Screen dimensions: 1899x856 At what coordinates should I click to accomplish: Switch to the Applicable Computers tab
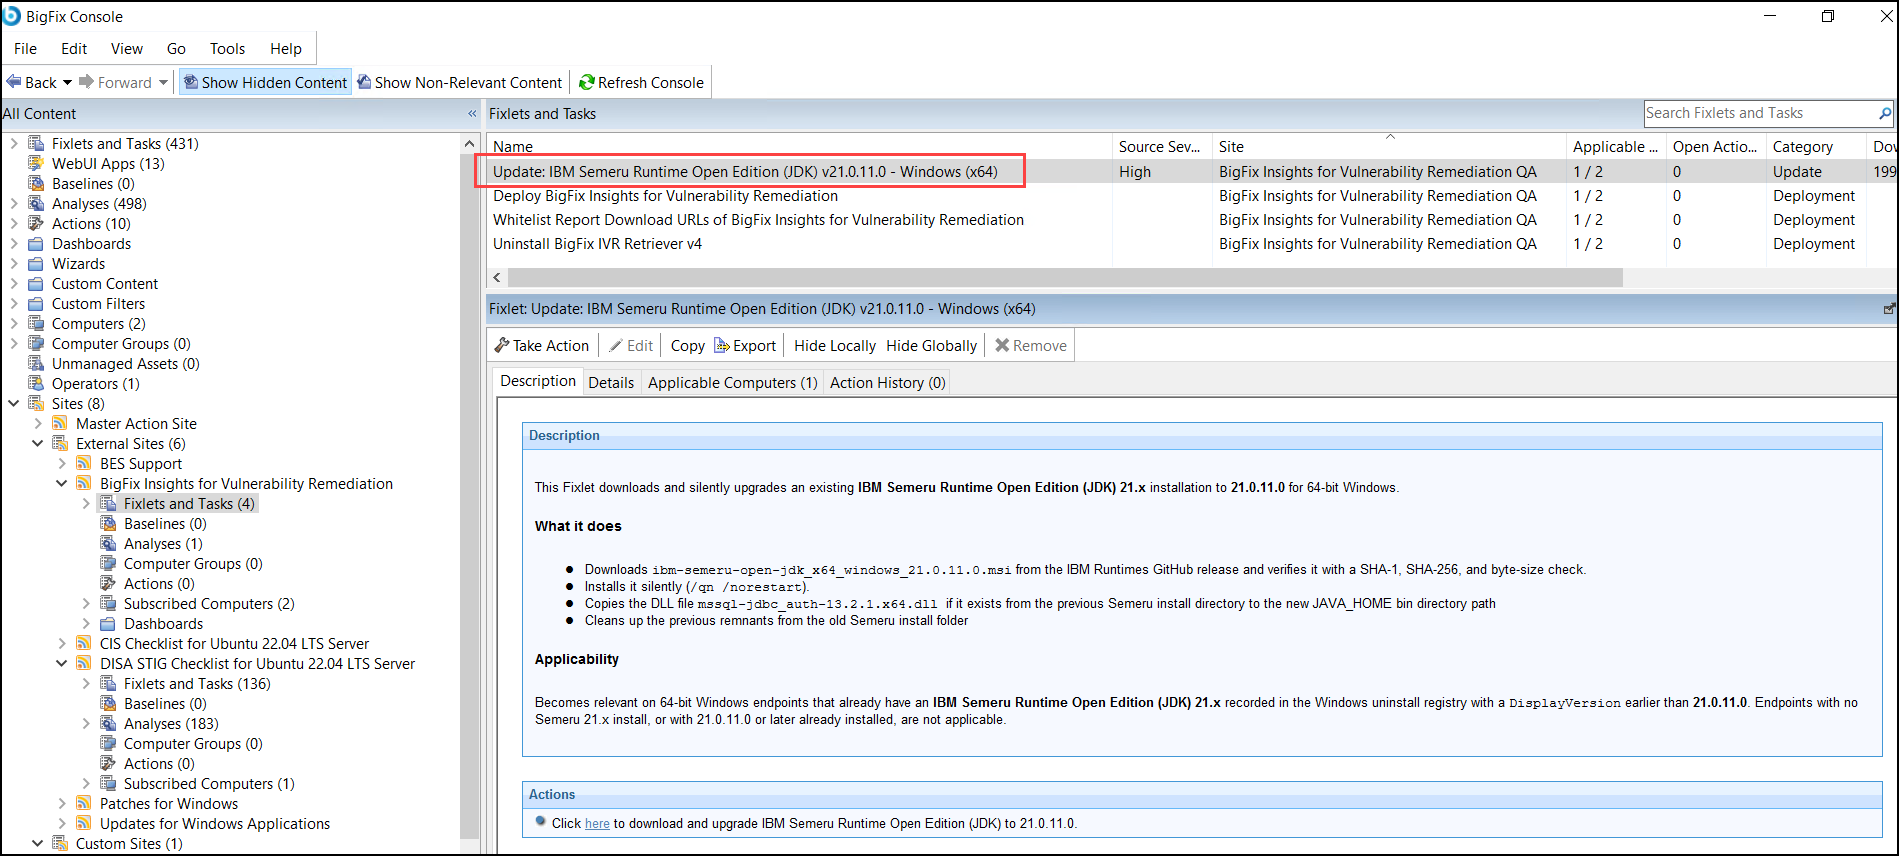pyautogui.click(x=732, y=382)
